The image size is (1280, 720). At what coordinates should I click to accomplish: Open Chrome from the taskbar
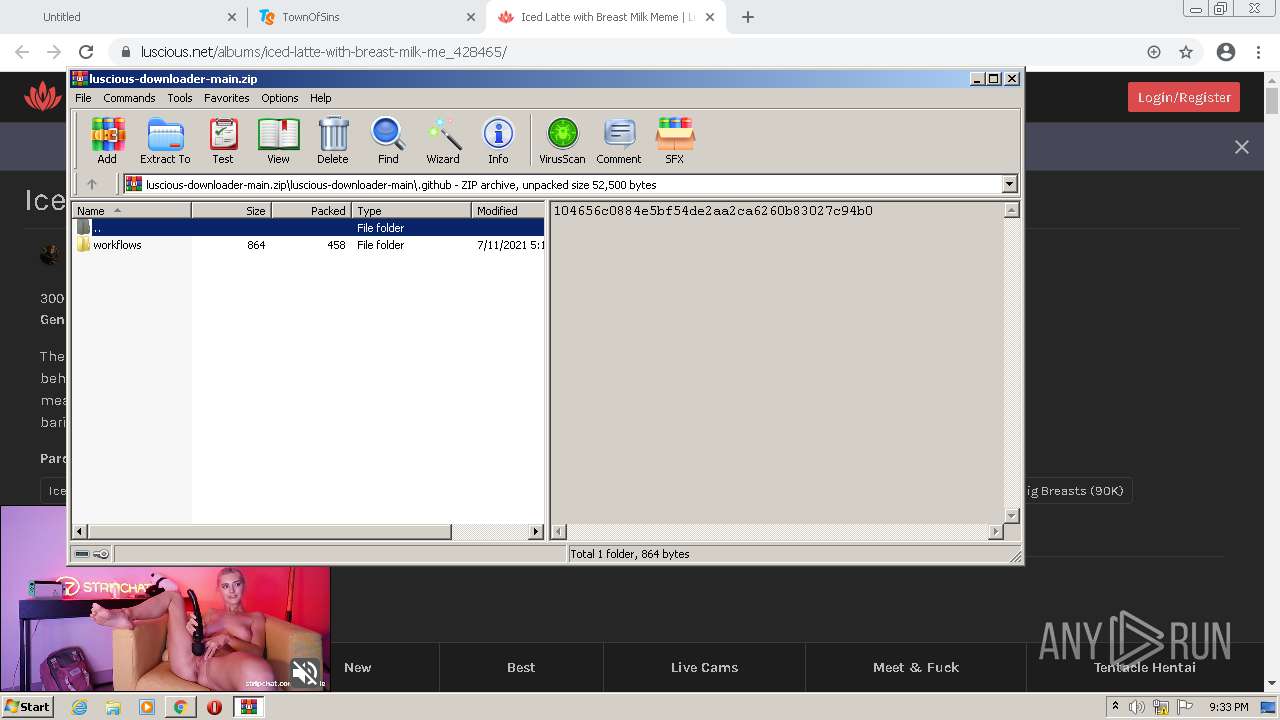[180, 707]
